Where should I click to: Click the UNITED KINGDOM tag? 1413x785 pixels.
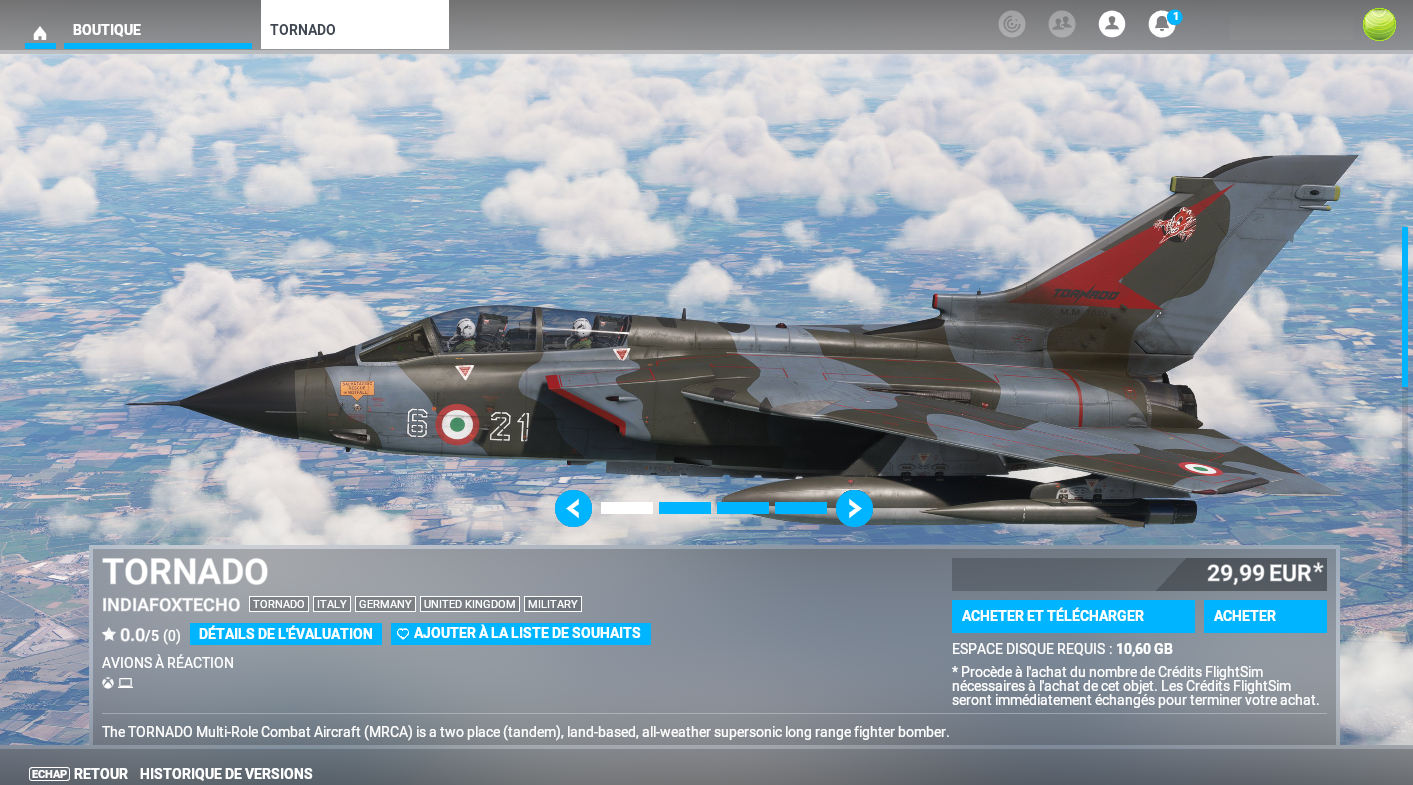coord(470,604)
